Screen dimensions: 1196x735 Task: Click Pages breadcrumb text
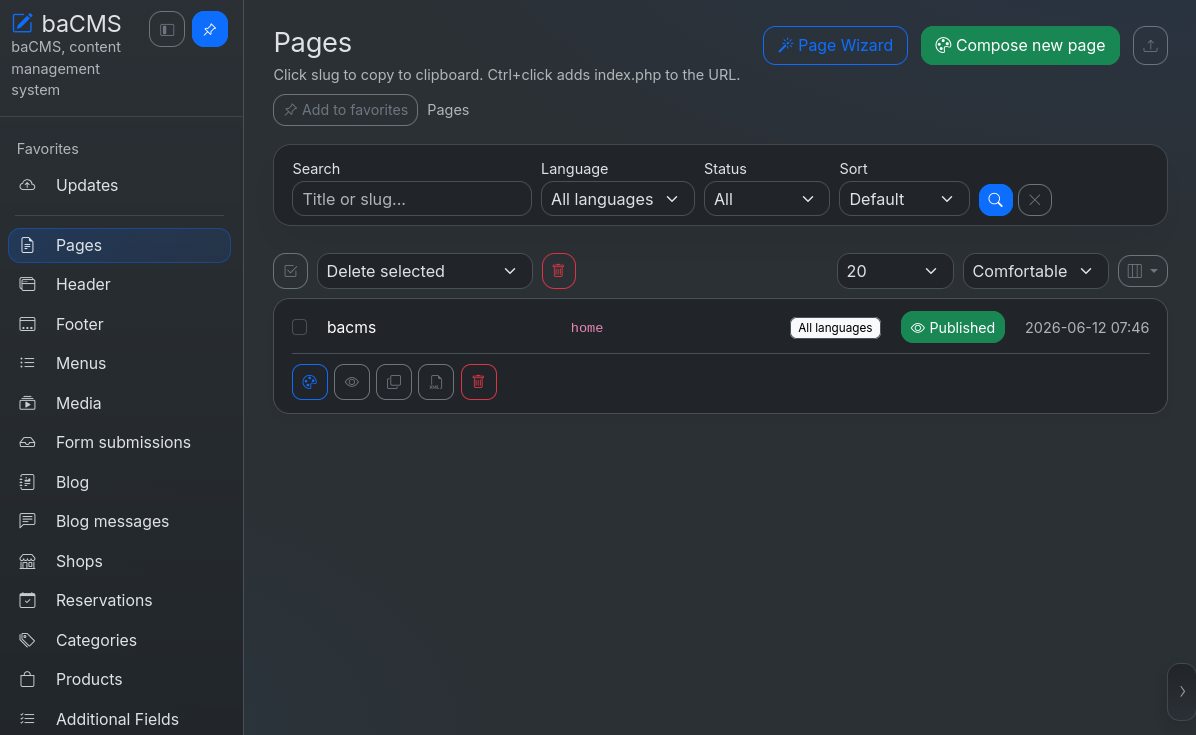pyautogui.click(x=448, y=110)
